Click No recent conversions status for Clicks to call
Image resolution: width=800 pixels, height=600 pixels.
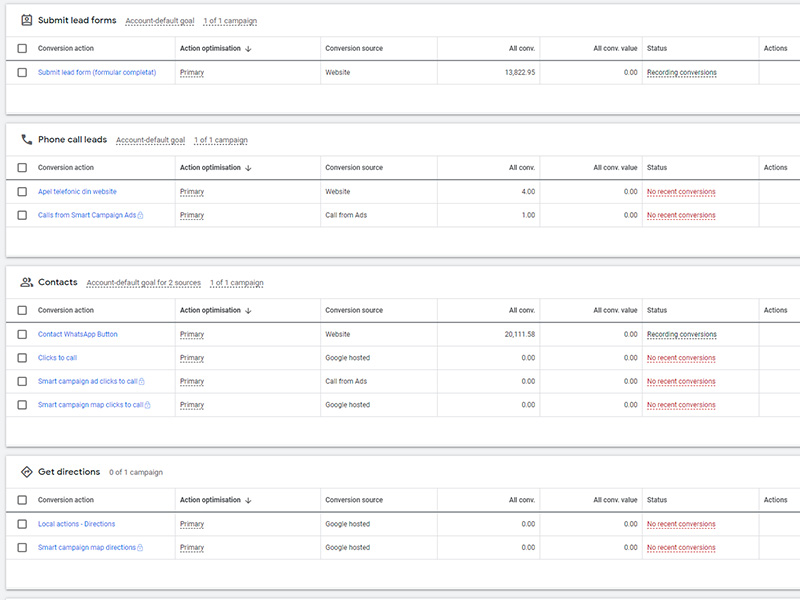coord(681,358)
